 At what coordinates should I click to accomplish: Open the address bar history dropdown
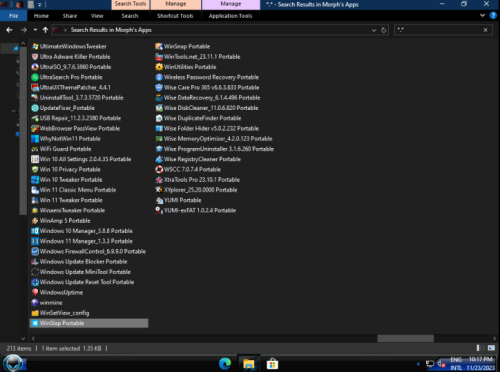(x=374, y=30)
